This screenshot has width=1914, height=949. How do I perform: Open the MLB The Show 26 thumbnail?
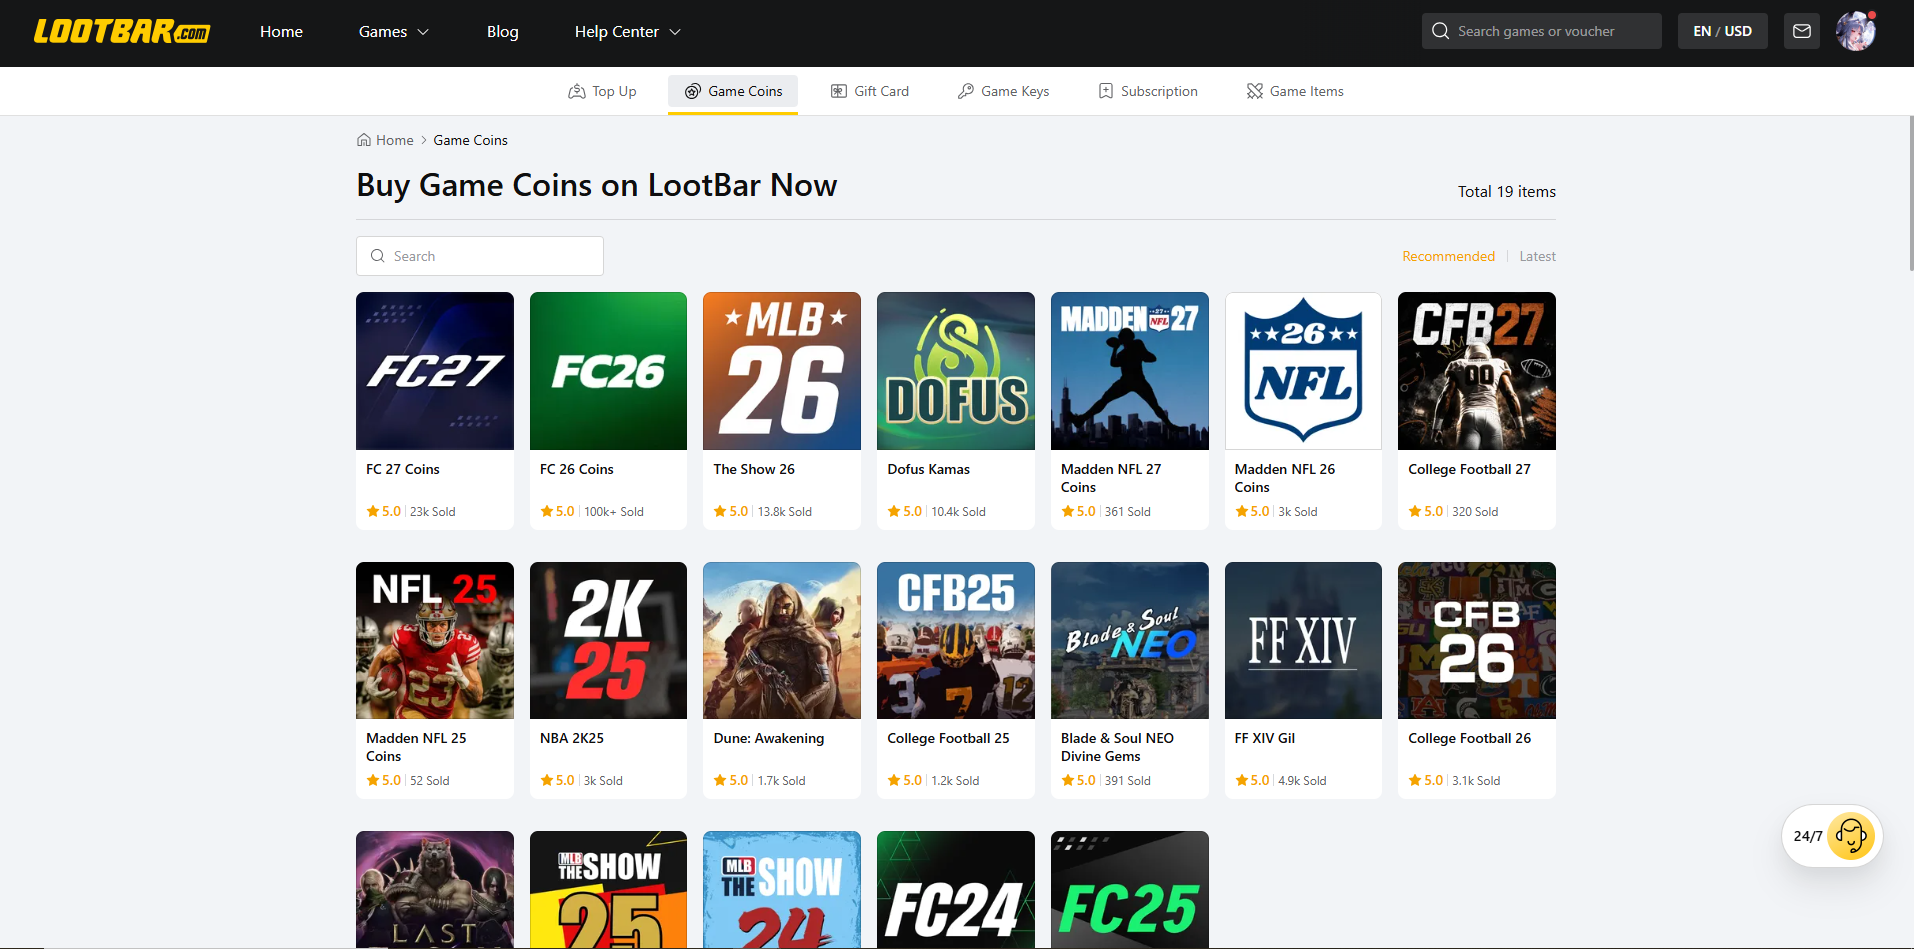click(x=782, y=371)
